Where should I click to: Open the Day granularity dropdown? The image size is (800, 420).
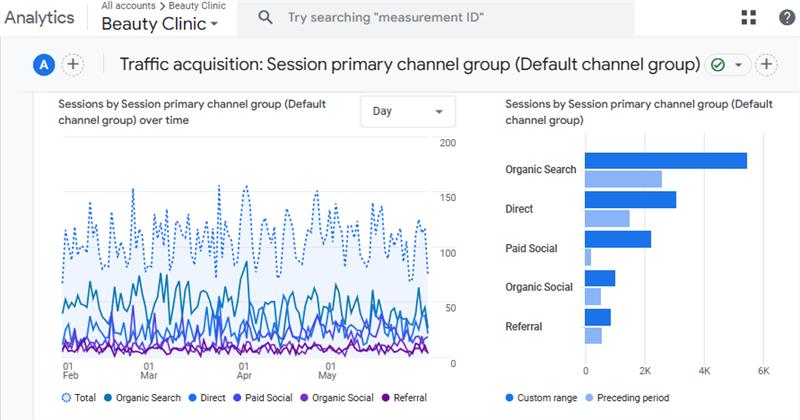(x=407, y=111)
